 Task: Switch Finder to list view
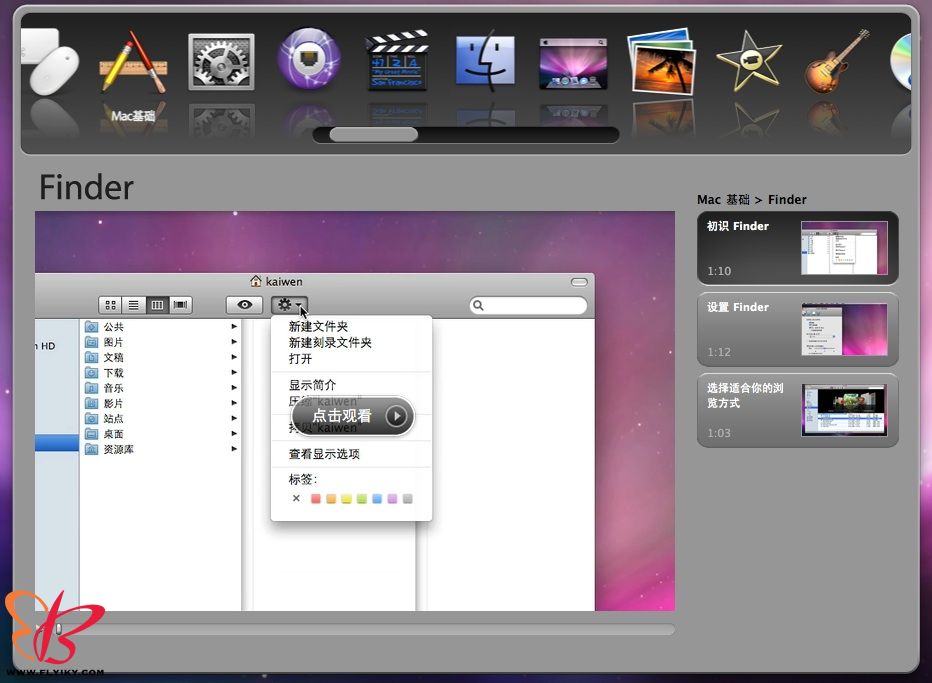click(x=134, y=305)
